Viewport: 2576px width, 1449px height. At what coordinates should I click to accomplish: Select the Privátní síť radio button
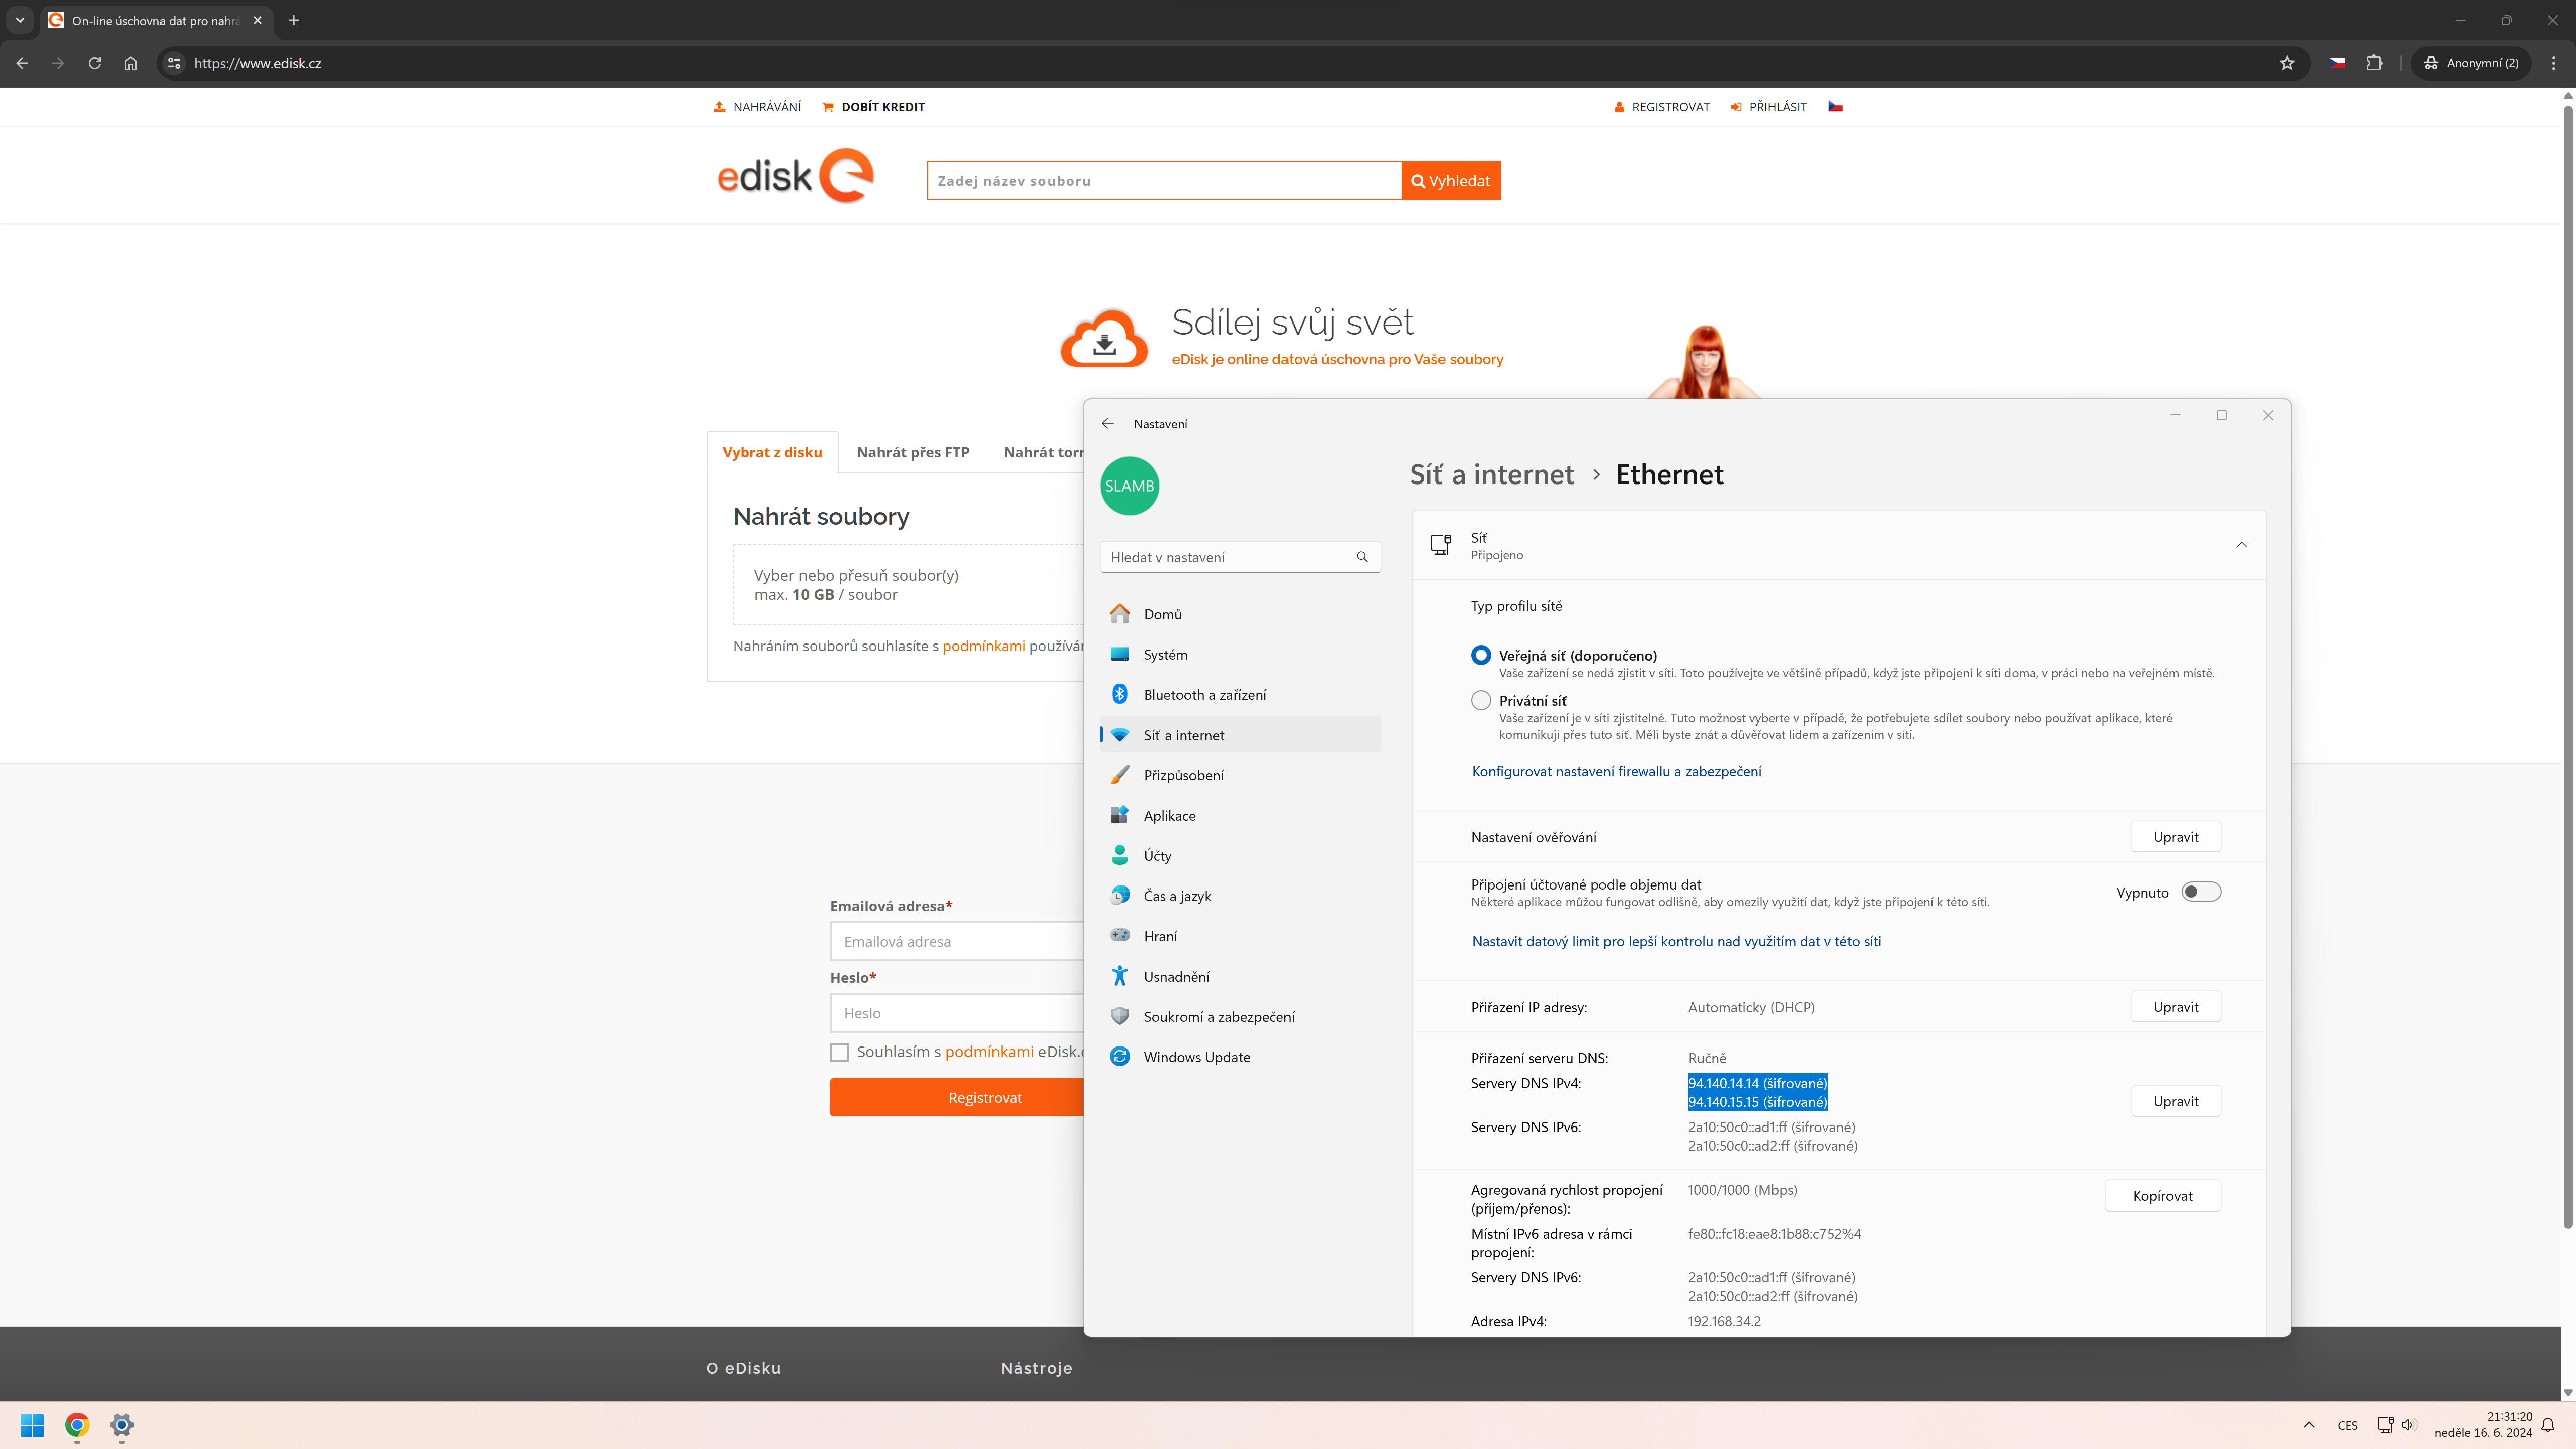coord(1481,700)
